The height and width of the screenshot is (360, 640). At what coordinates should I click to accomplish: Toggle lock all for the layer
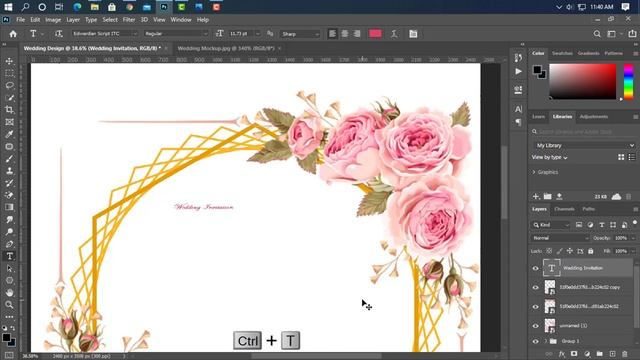(591, 251)
